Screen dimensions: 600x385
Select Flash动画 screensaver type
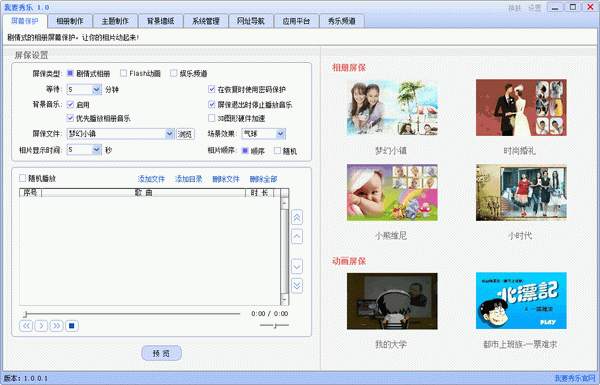pyautogui.click(x=123, y=73)
